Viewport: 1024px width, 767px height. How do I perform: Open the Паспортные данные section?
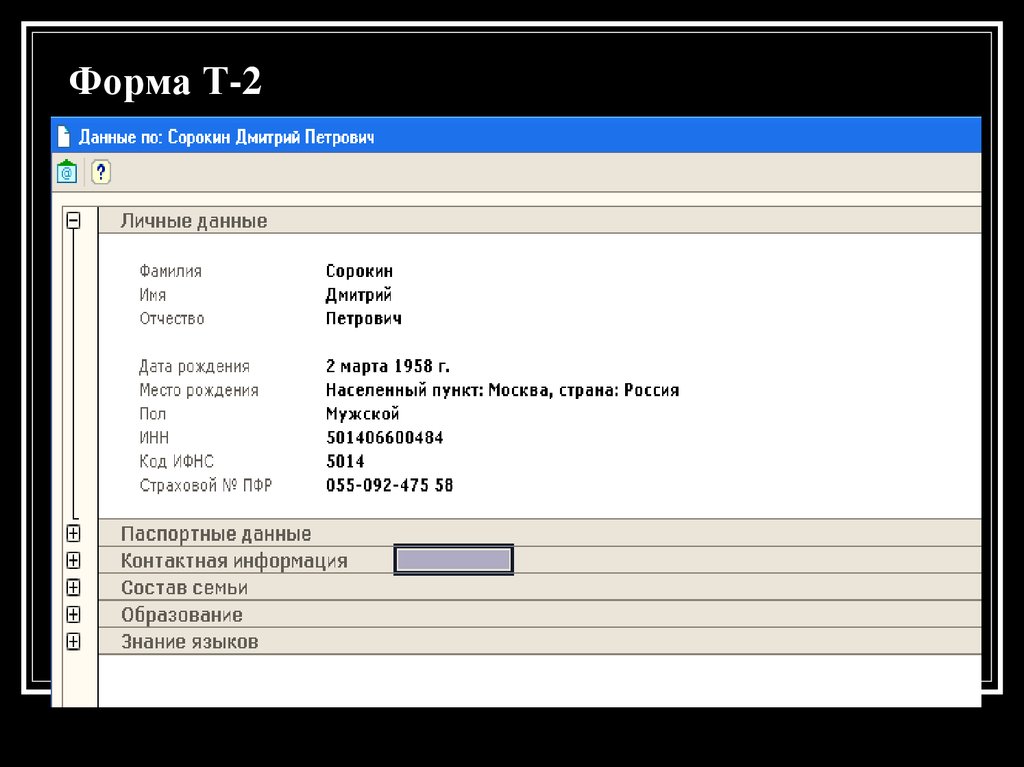point(215,533)
